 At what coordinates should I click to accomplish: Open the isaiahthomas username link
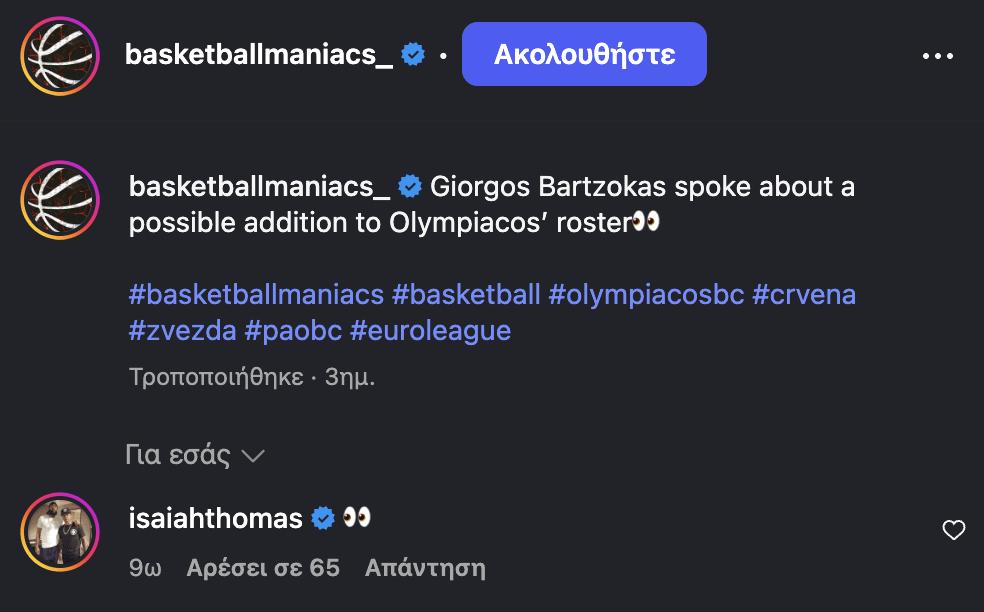(216, 518)
